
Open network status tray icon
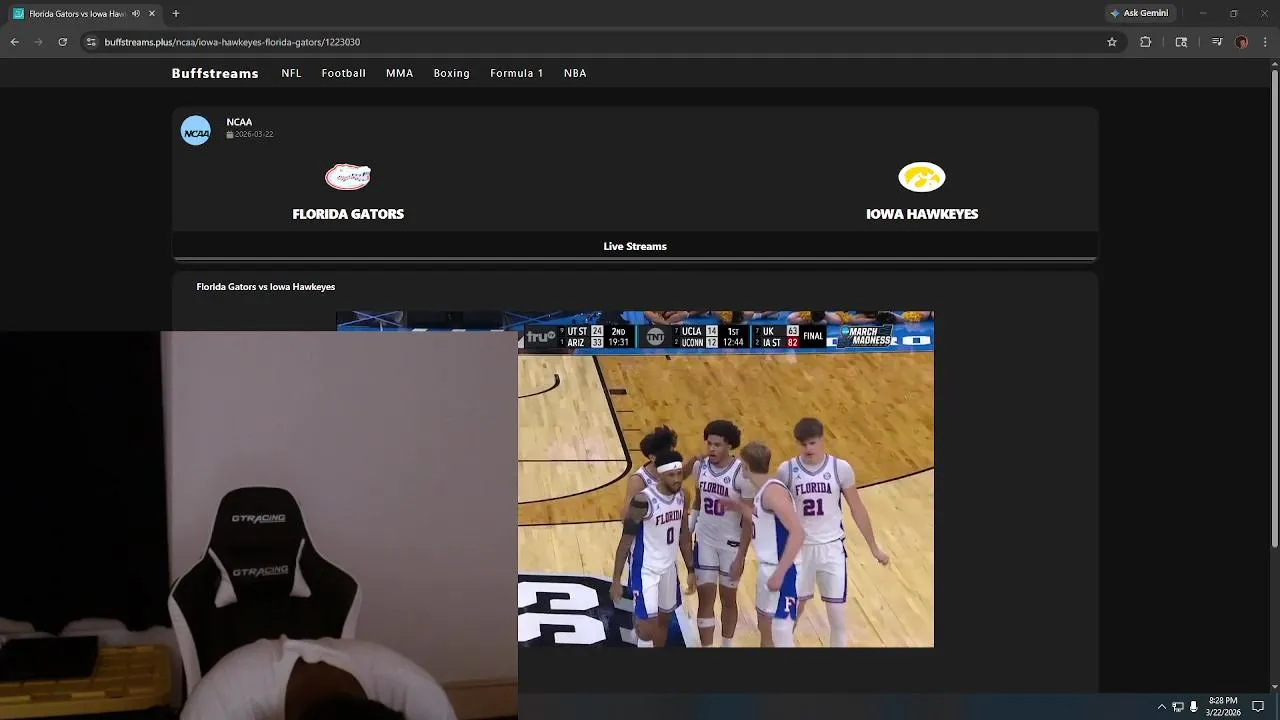pos(1178,707)
